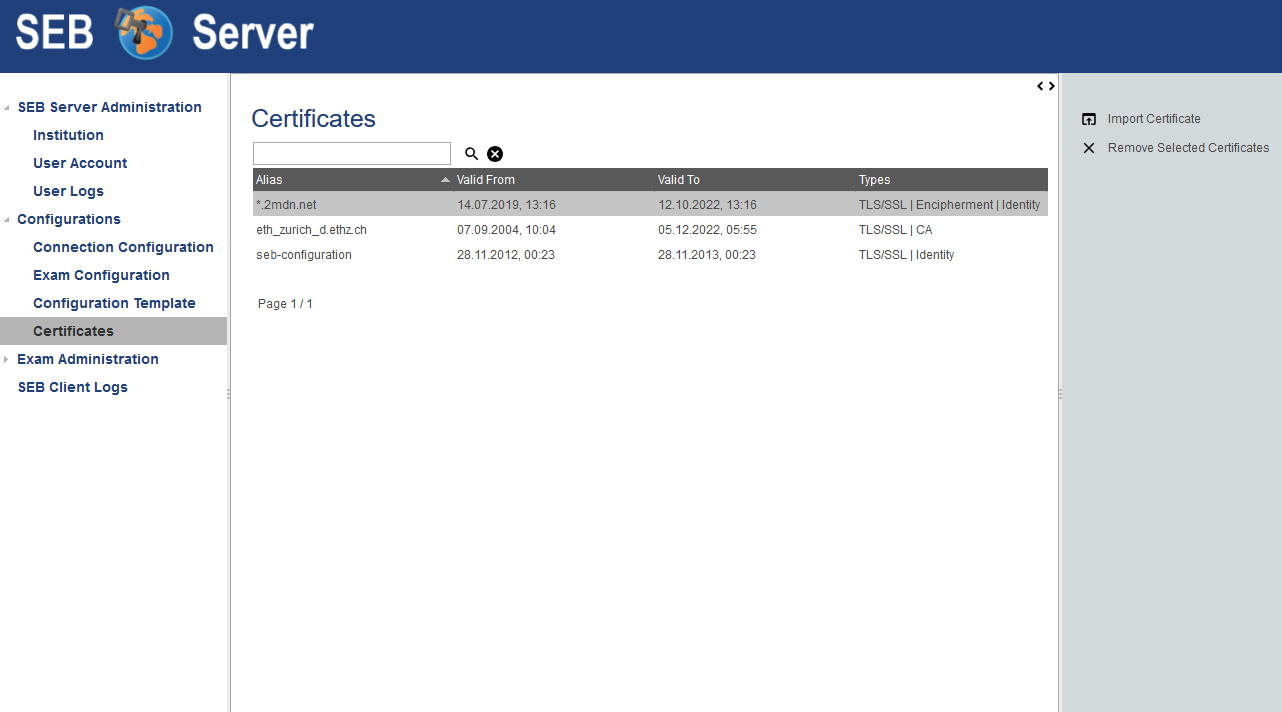Expand the Exam Administration section
The image size is (1282, 712).
8,360
